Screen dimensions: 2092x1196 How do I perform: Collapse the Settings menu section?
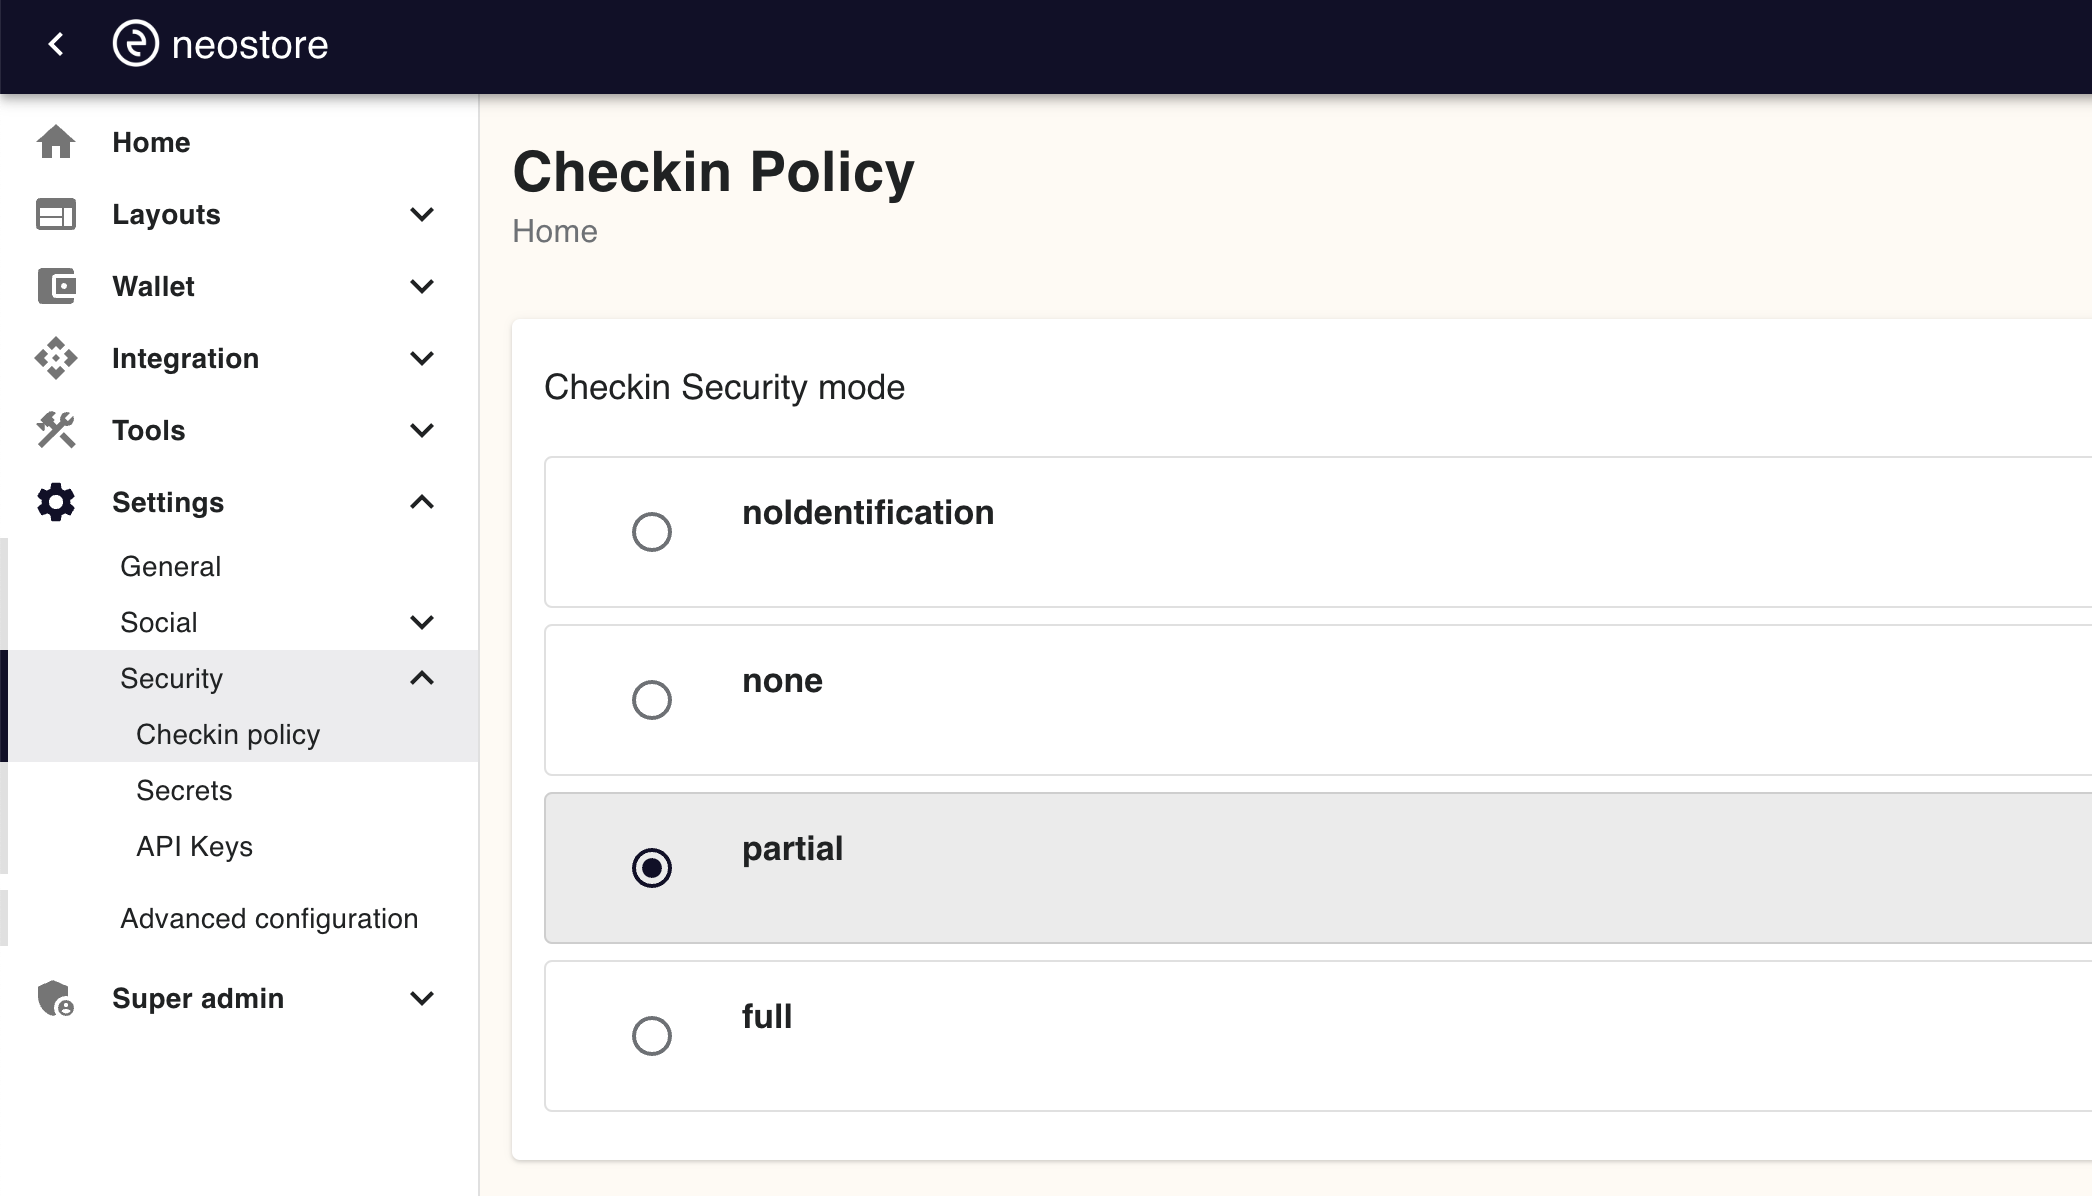(423, 502)
